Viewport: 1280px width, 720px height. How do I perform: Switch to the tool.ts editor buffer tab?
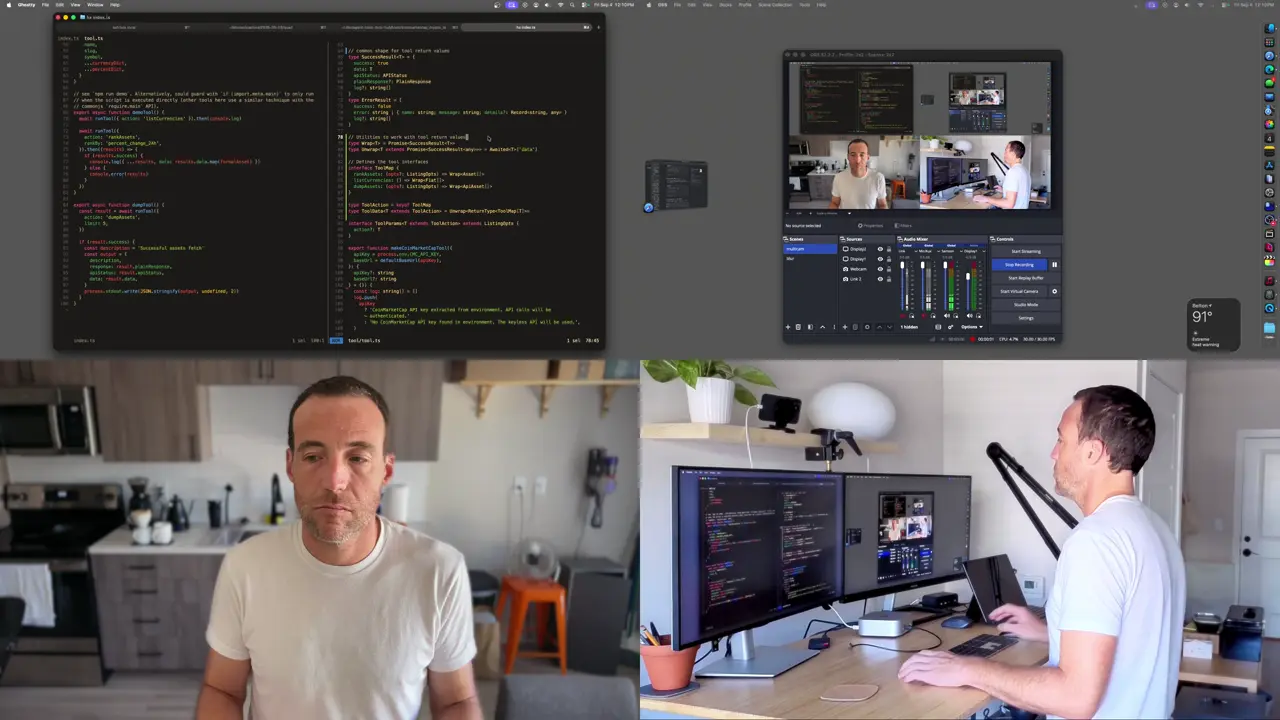click(x=93, y=38)
